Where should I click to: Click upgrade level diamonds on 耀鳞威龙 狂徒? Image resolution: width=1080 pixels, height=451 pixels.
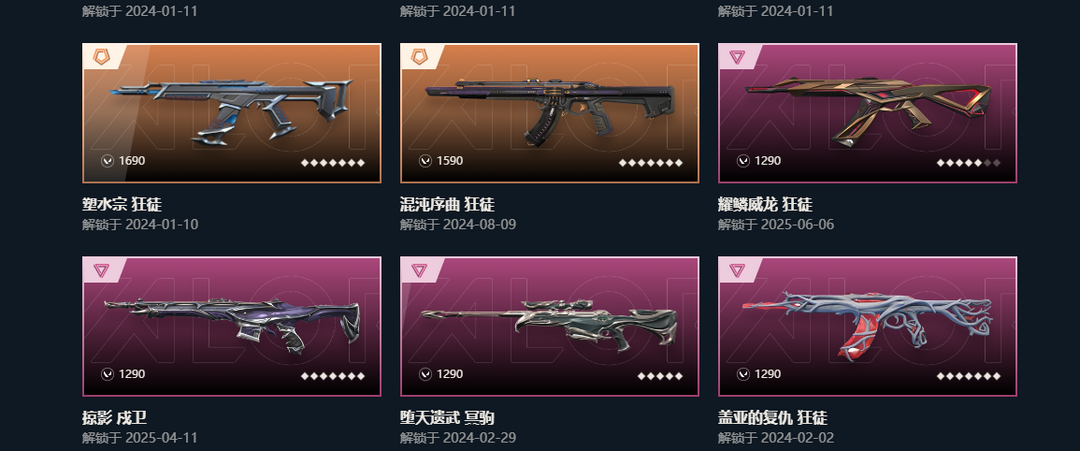[968, 163]
